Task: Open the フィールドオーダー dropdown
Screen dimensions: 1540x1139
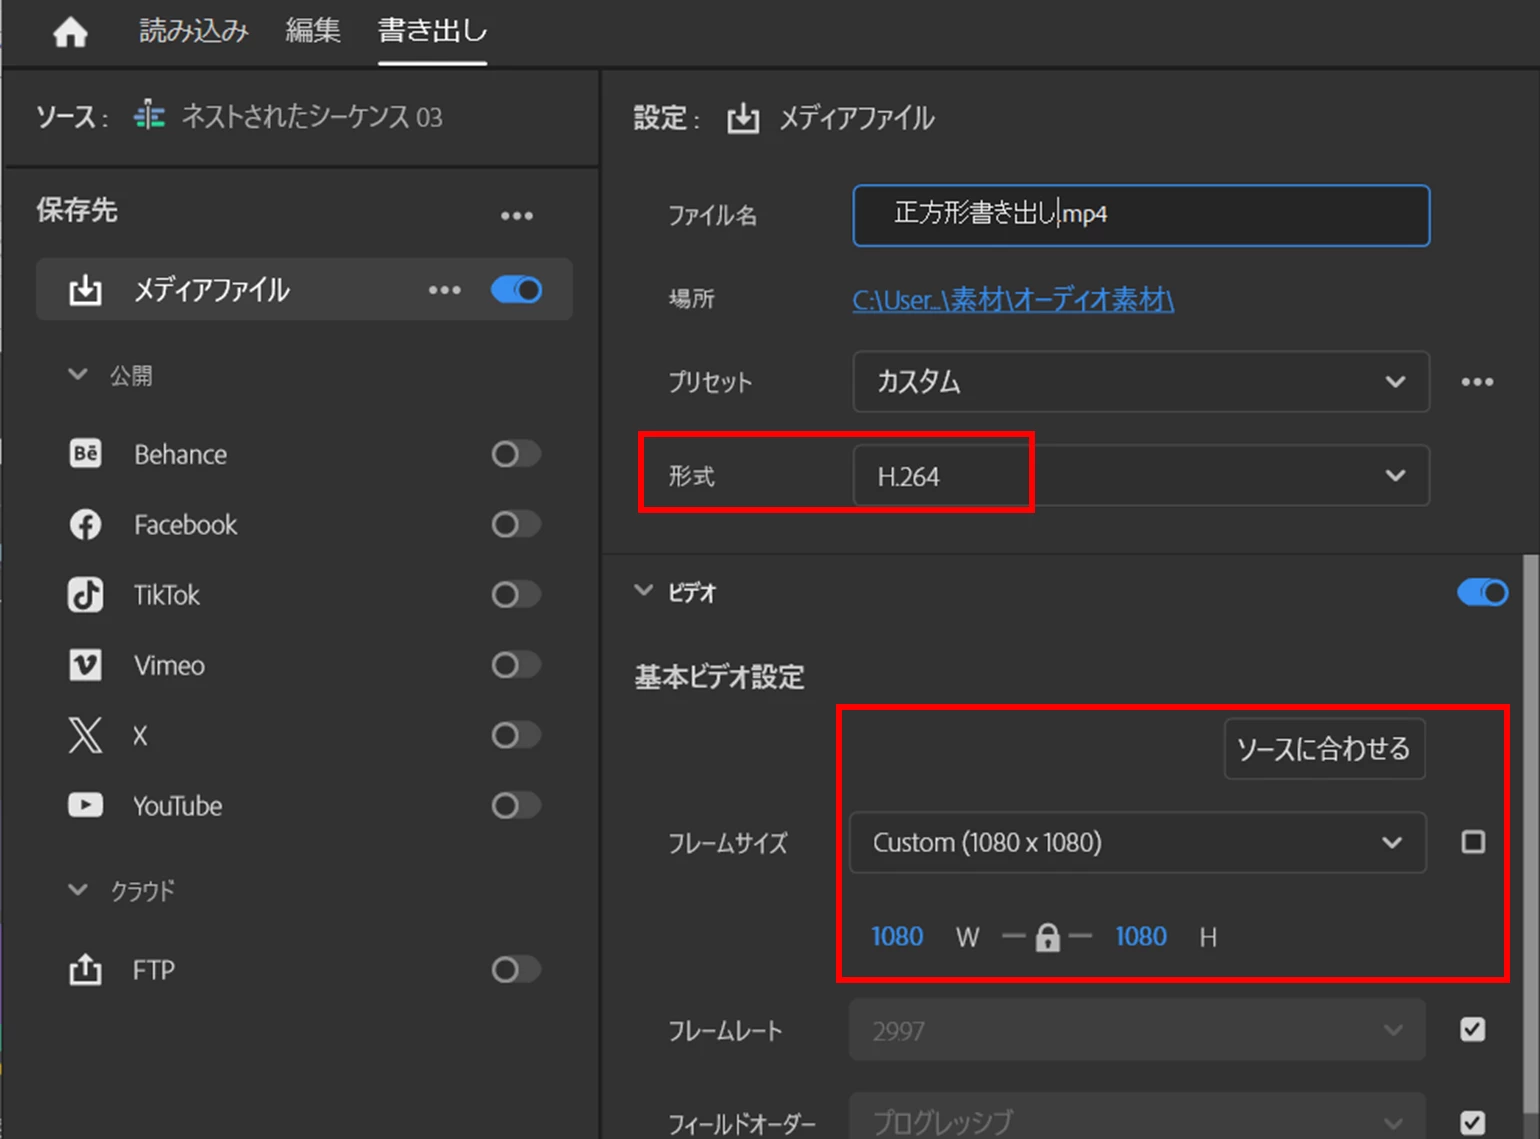Action: (1137, 1117)
